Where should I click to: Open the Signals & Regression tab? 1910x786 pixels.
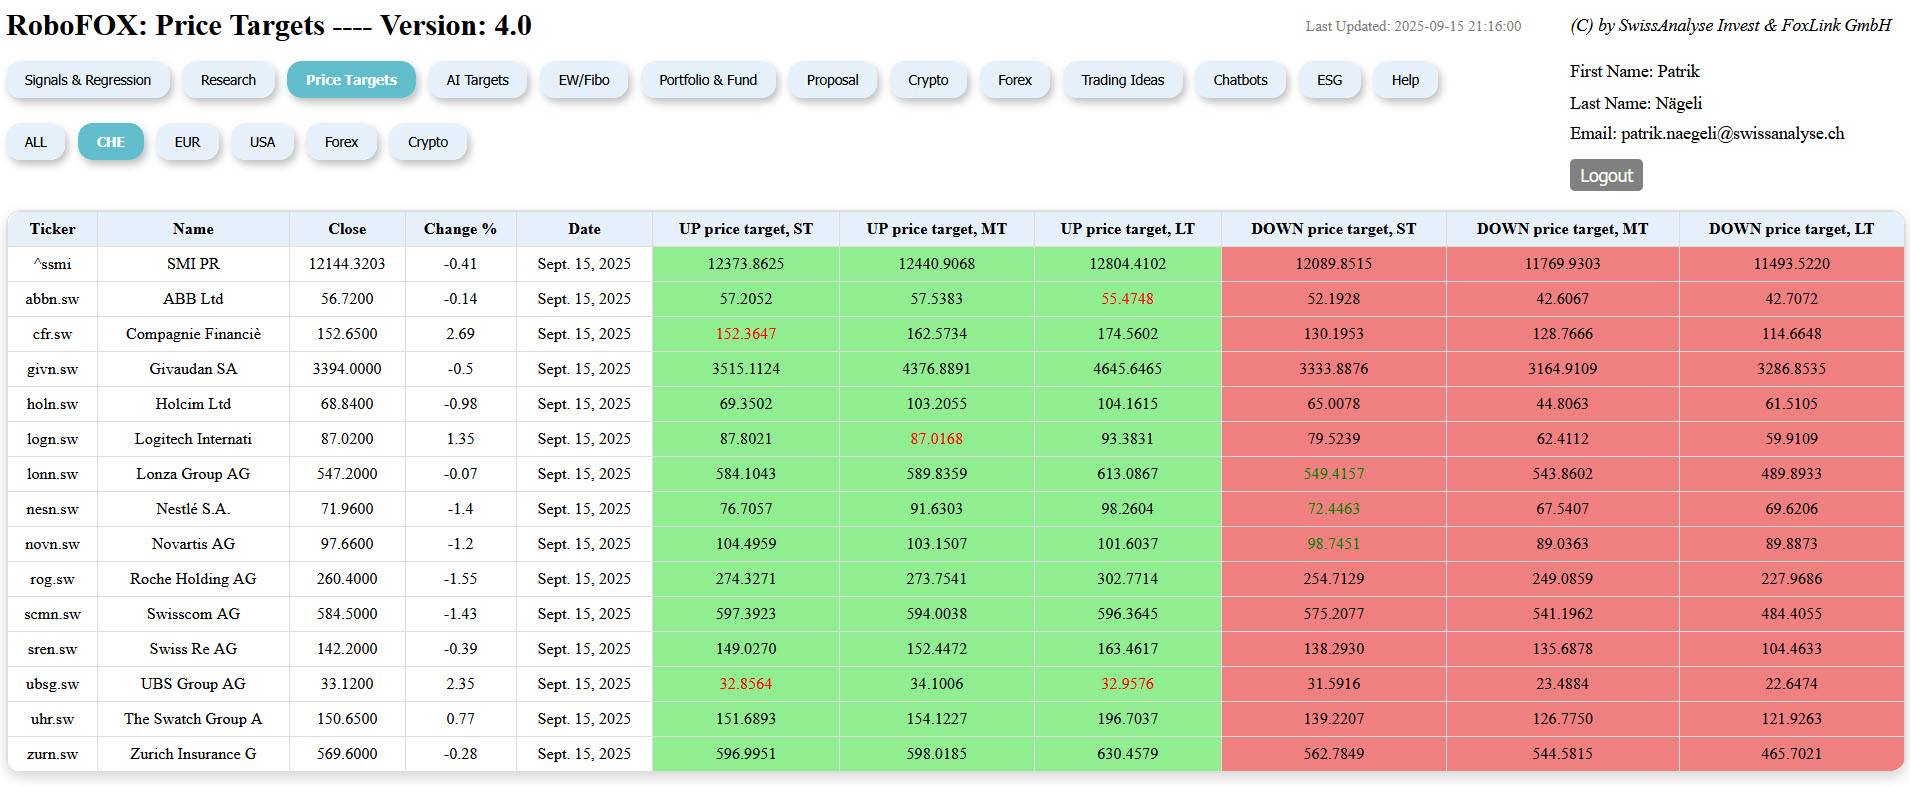pos(88,80)
